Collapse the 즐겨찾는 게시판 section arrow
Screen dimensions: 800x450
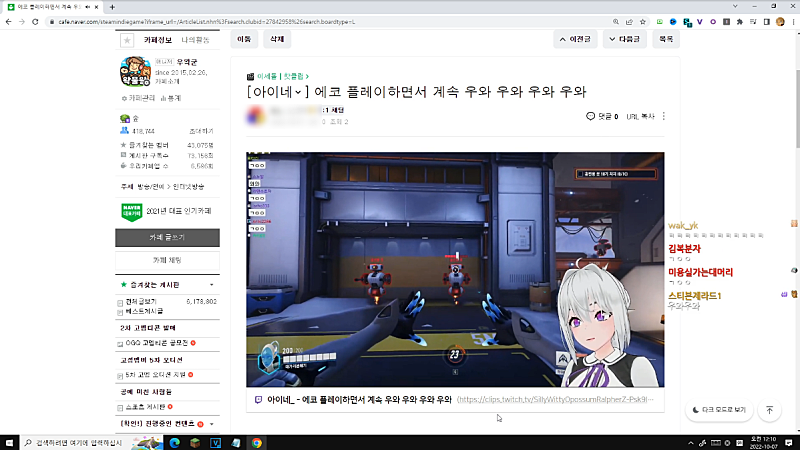(x=212, y=285)
